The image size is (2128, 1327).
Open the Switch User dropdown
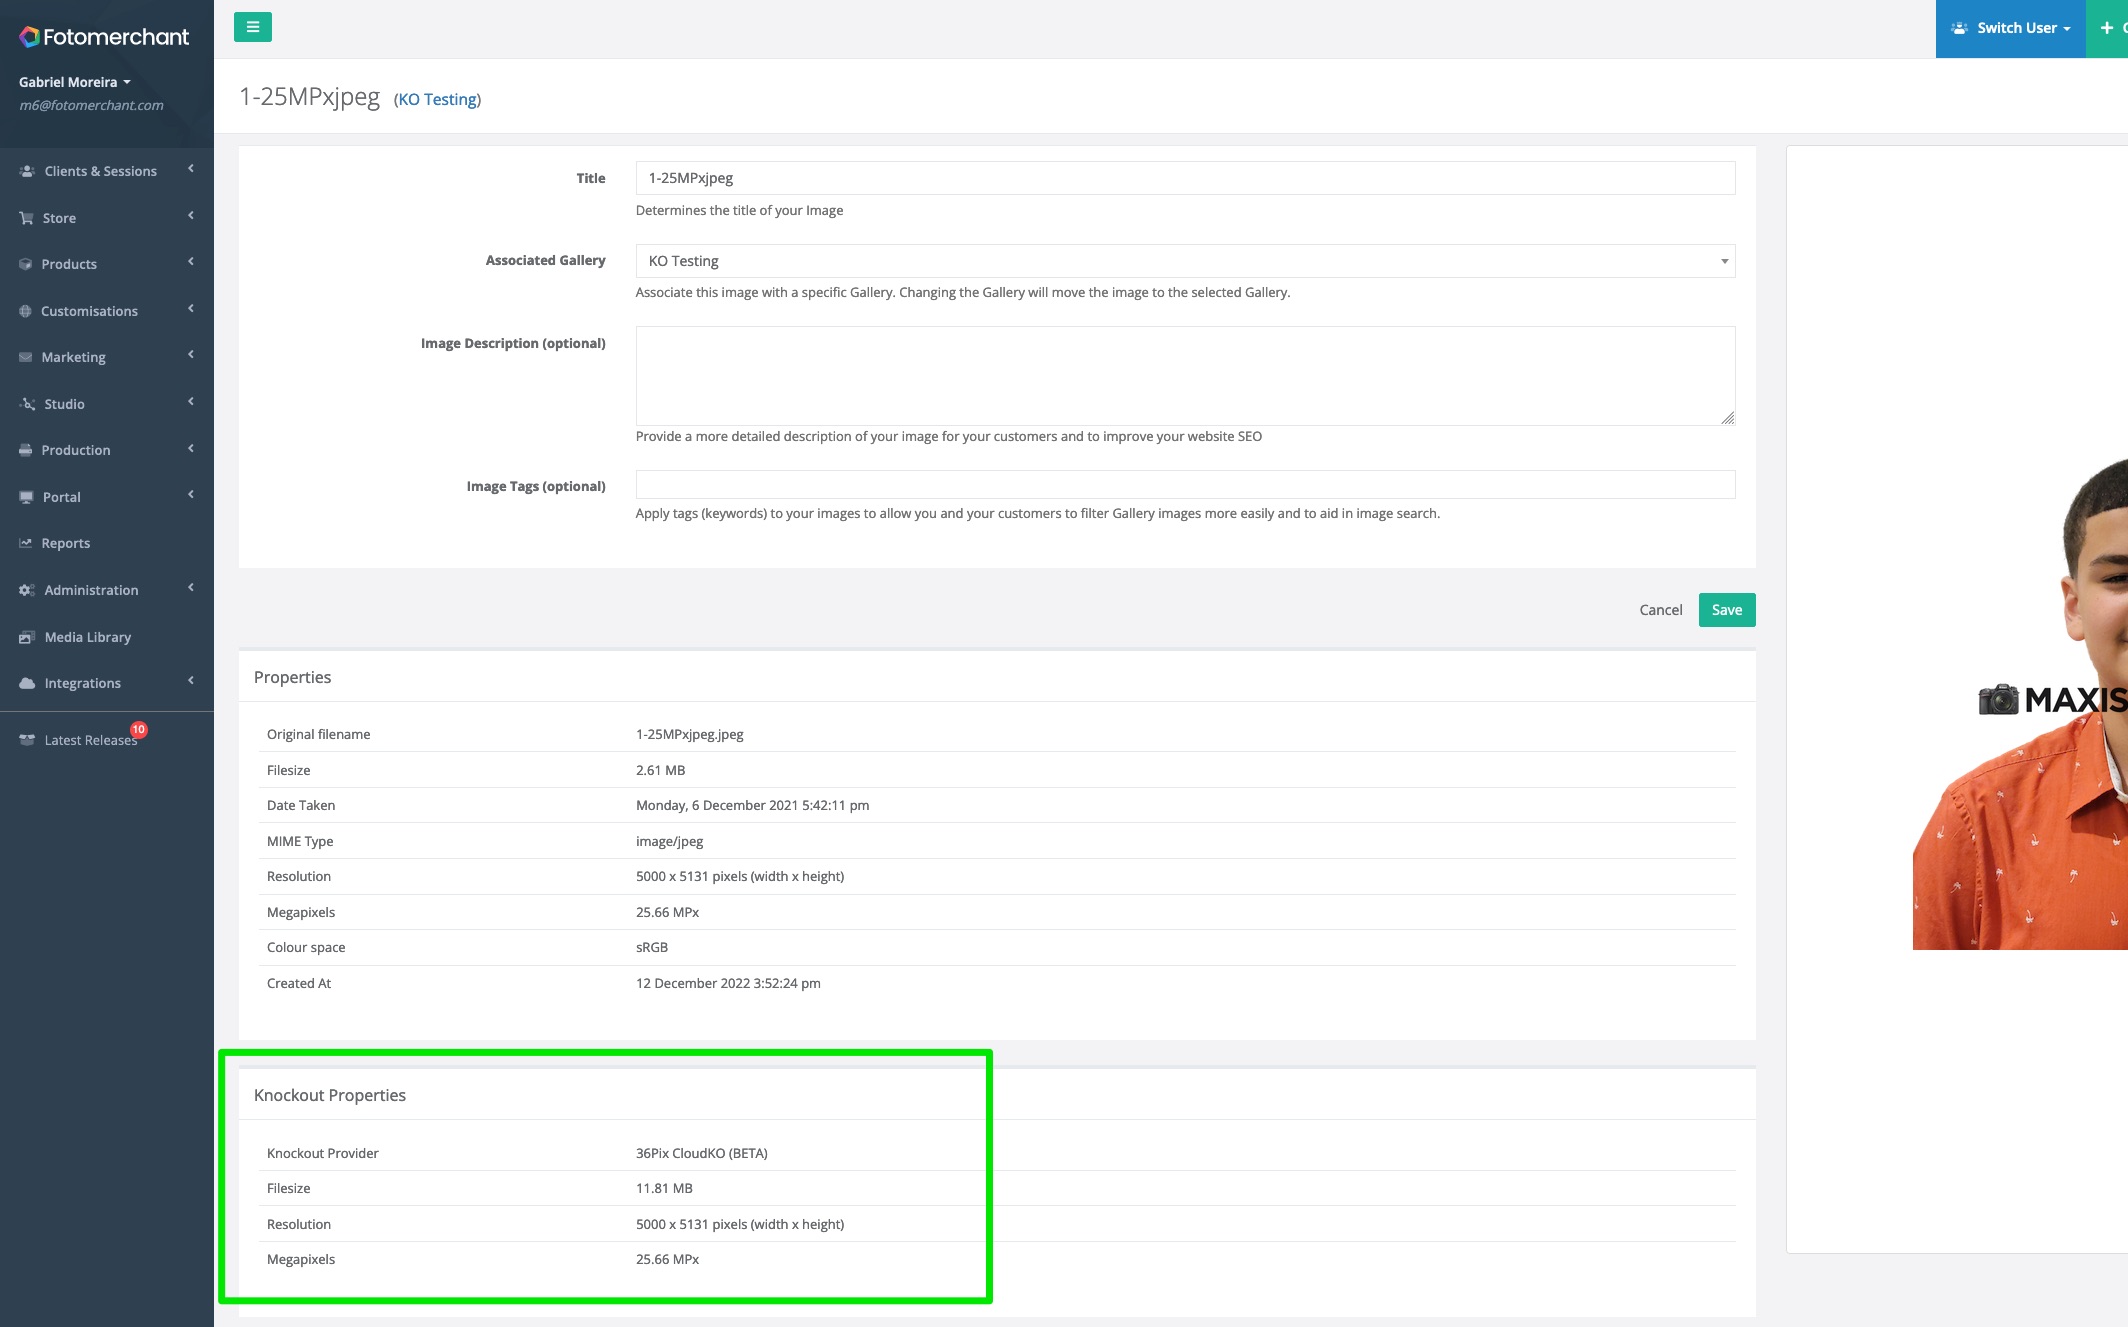[x=2010, y=28]
